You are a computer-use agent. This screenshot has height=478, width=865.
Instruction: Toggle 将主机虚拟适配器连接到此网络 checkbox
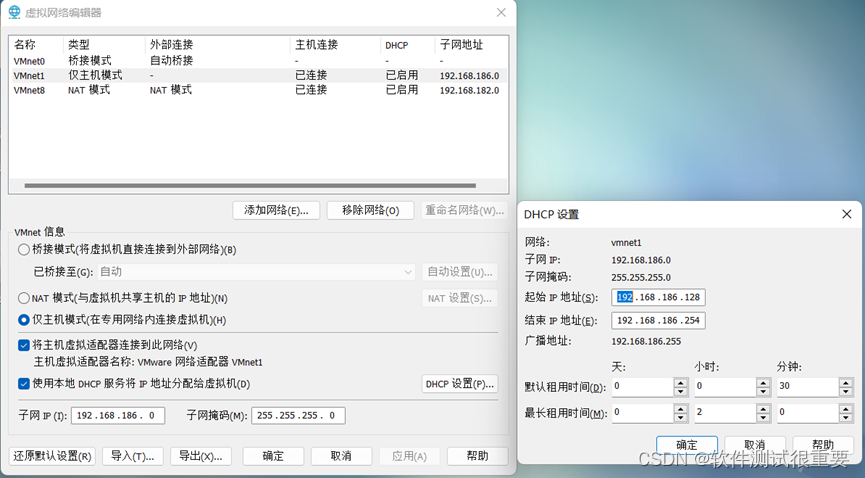tap(24, 346)
